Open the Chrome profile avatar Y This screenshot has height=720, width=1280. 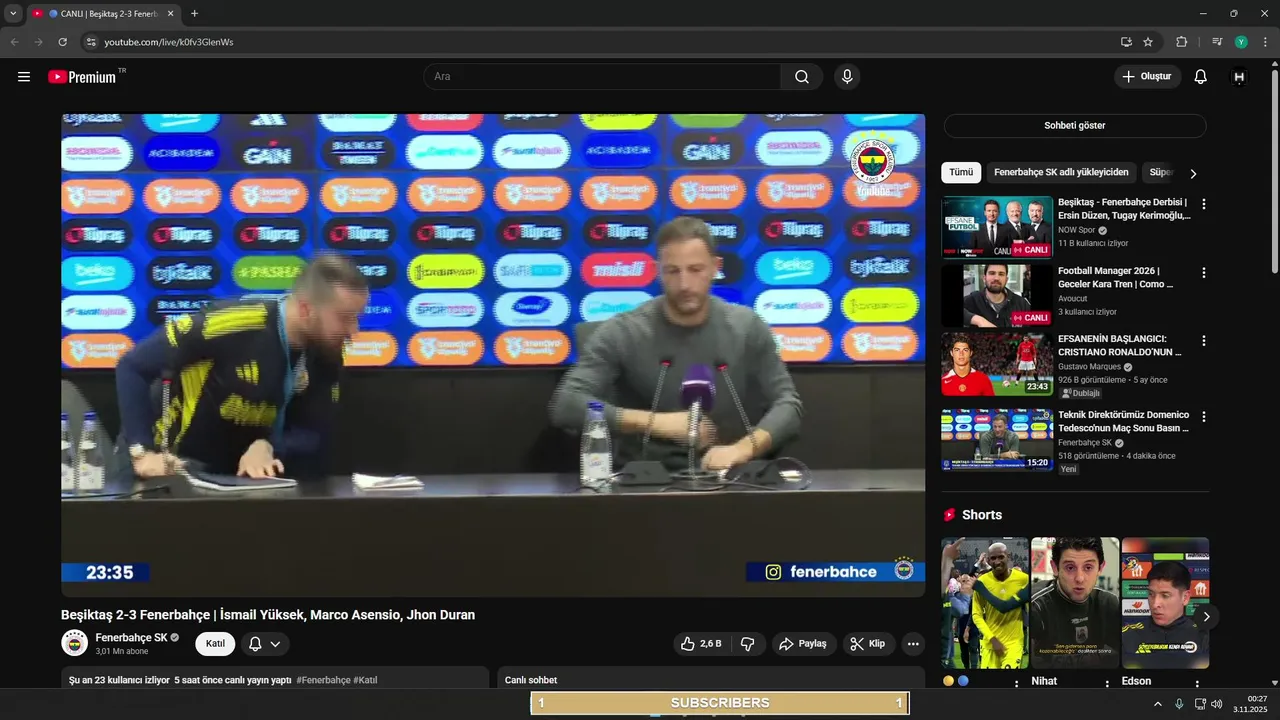pyautogui.click(x=1241, y=42)
